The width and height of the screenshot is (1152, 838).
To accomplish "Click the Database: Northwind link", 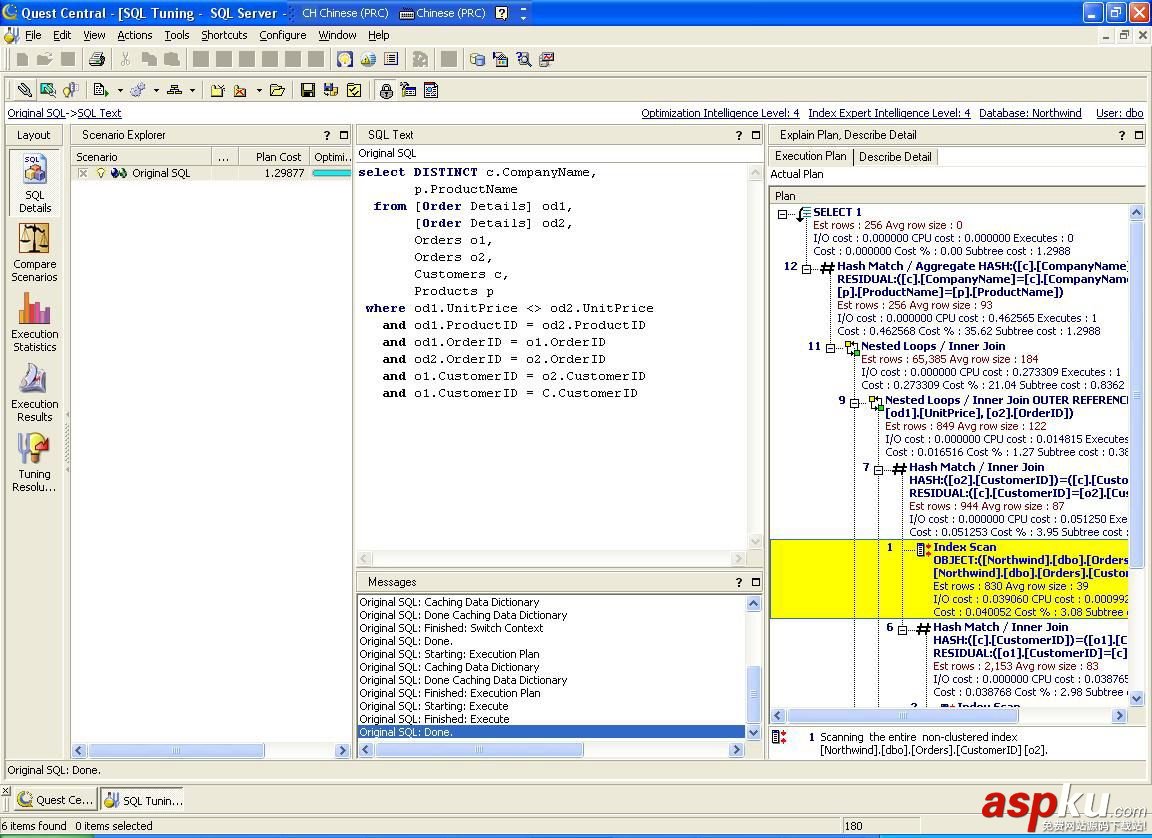I will pyautogui.click(x=1030, y=113).
